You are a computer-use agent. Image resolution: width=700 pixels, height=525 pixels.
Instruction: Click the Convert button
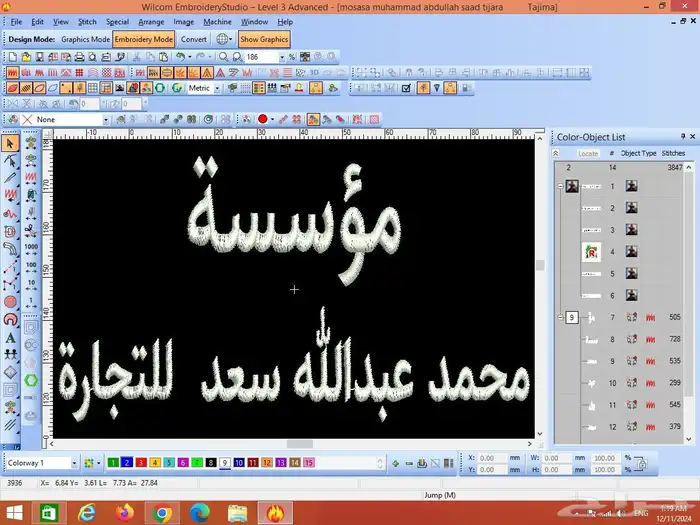(194, 39)
